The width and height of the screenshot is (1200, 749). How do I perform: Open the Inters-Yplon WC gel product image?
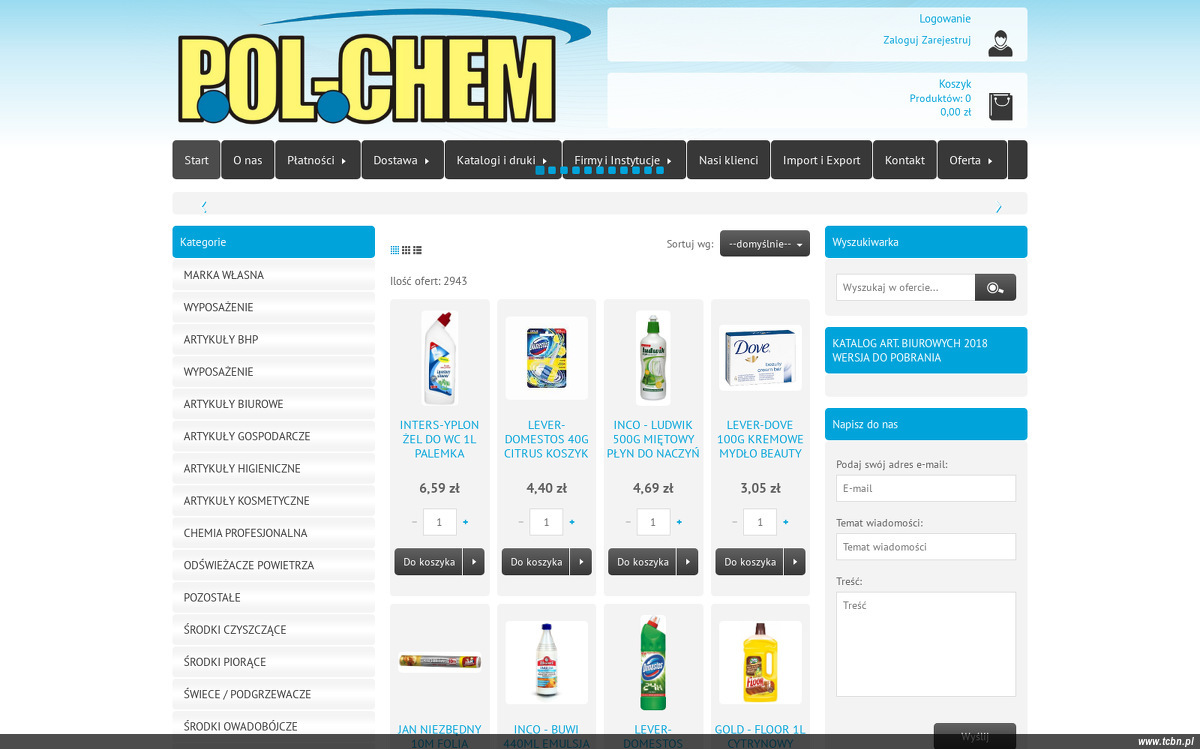(440, 357)
